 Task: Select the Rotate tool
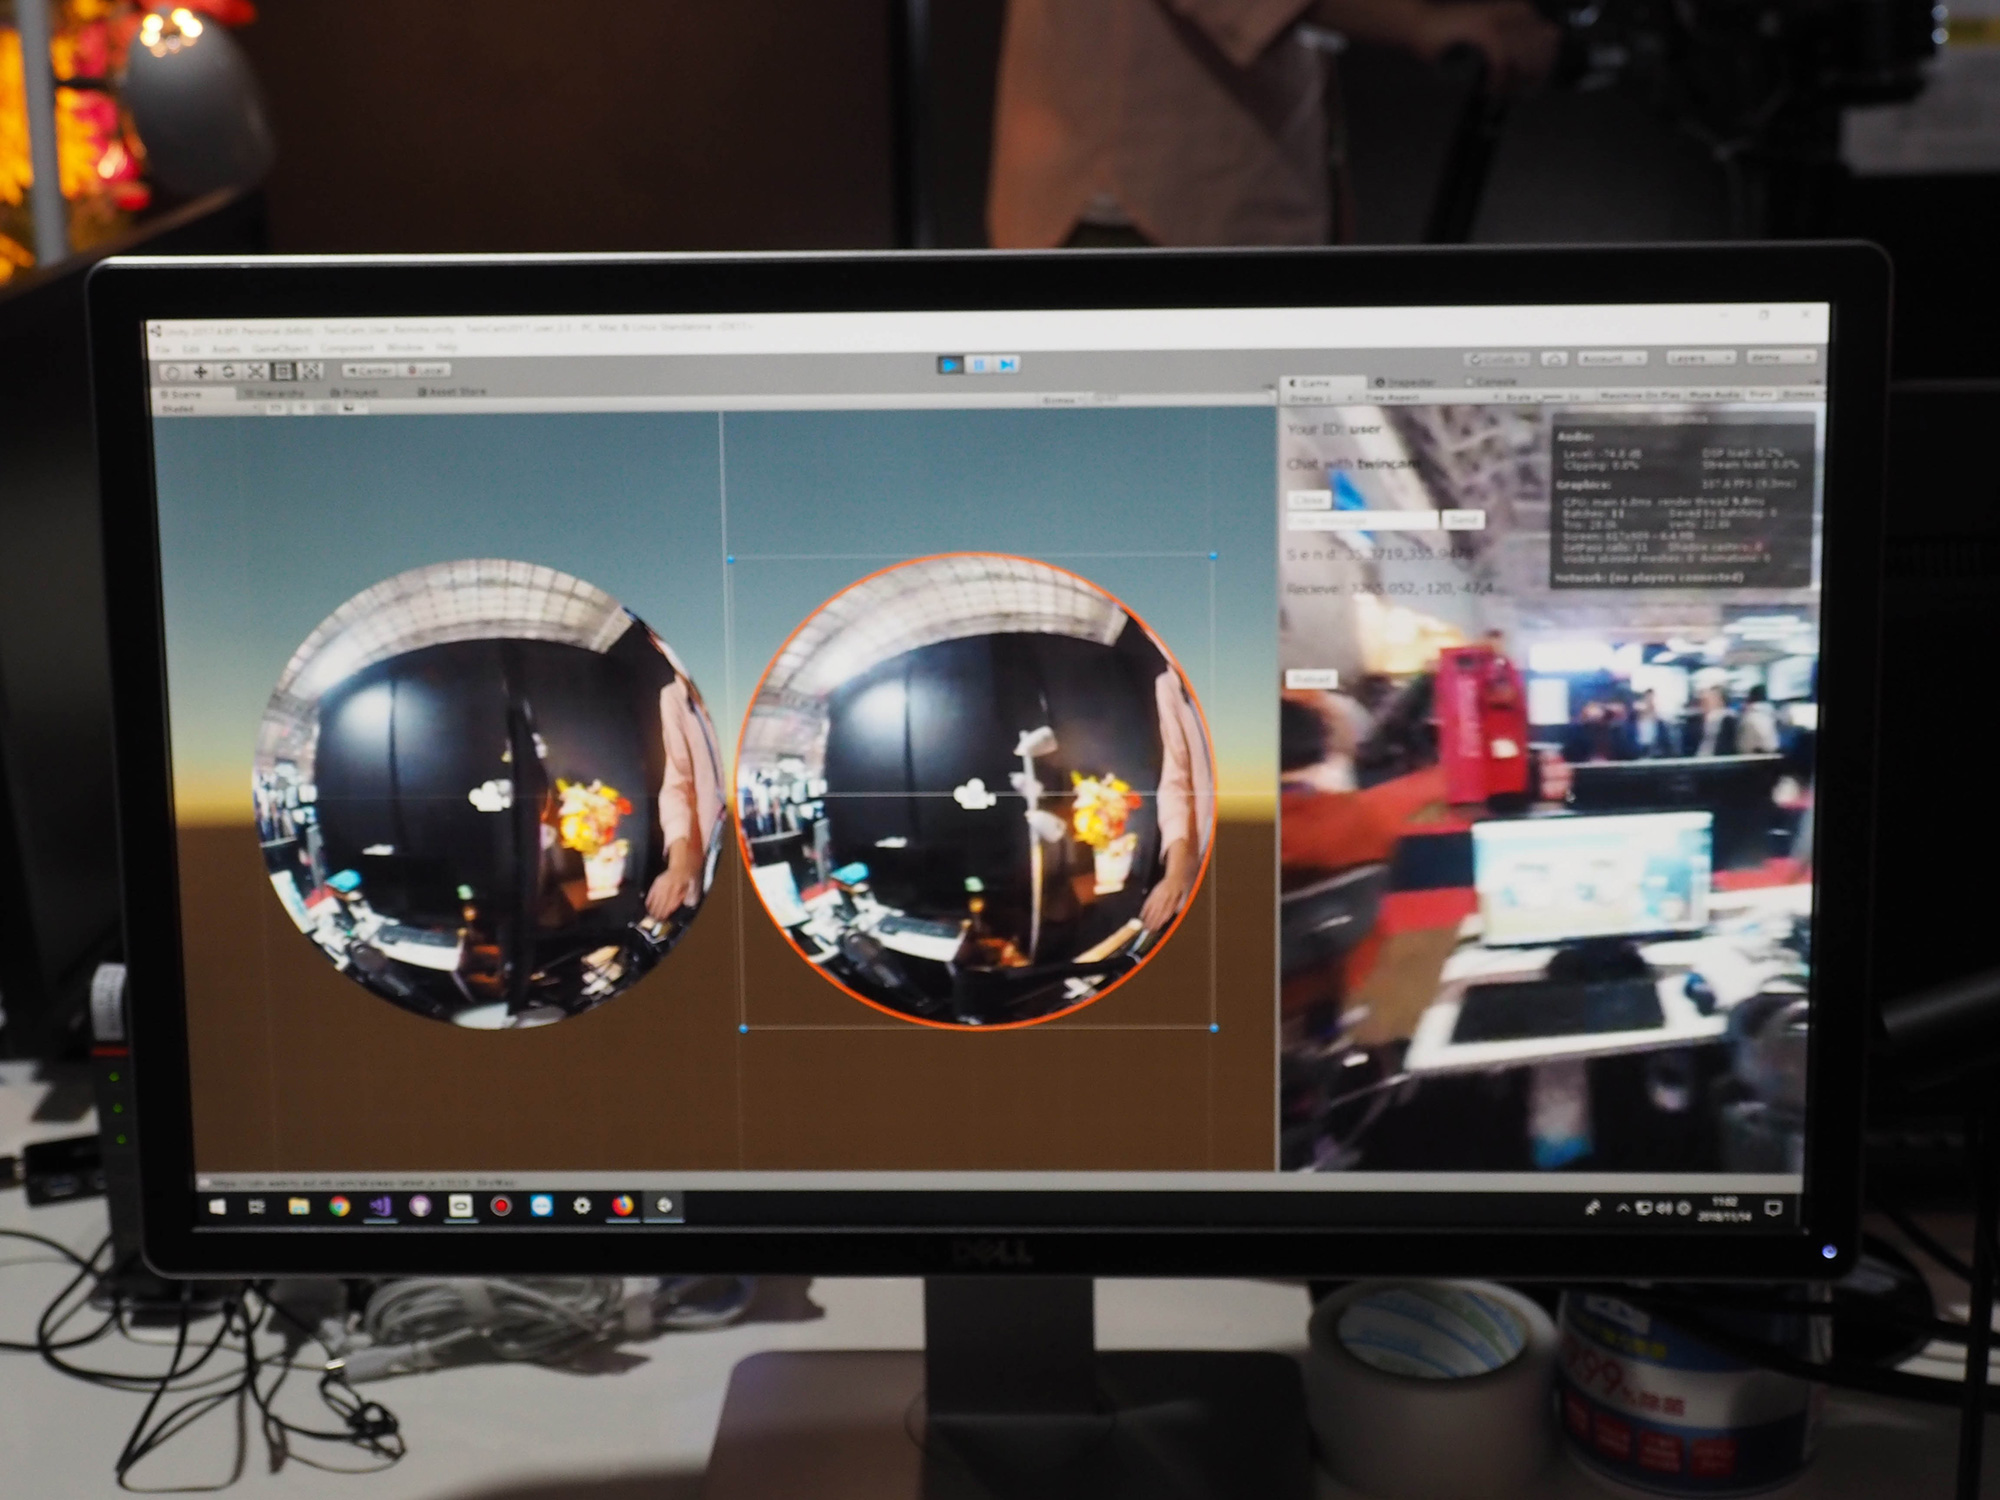(229, 372)
